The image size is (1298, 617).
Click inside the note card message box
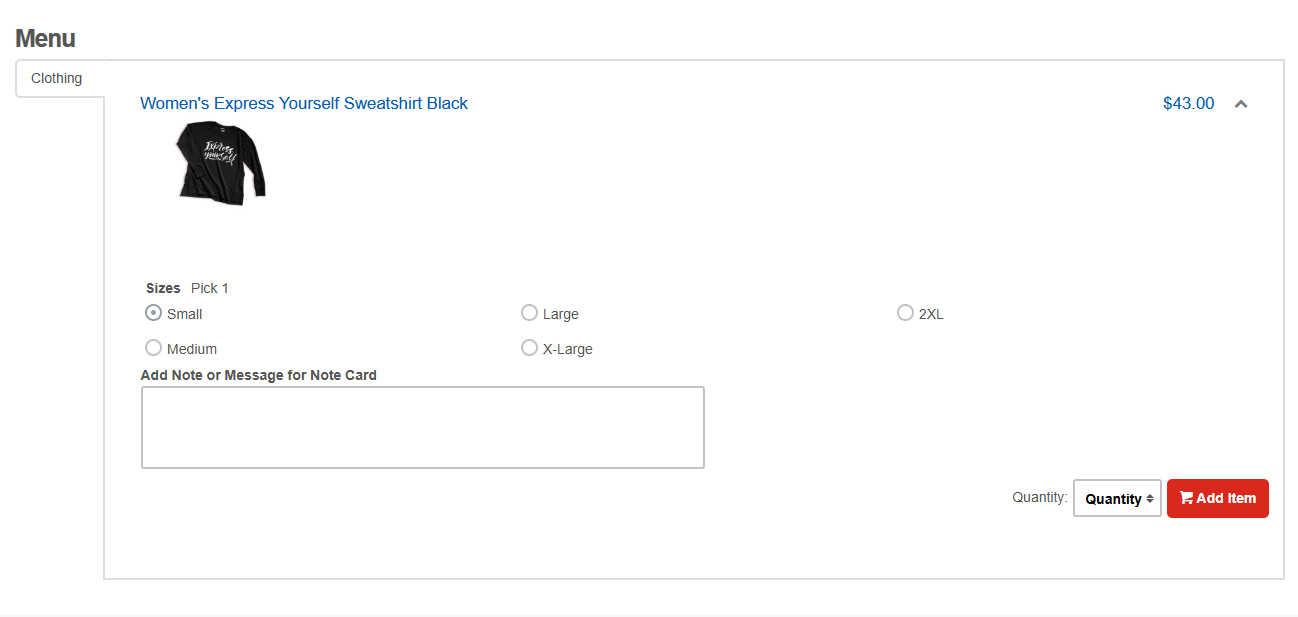pyautogui.click(x=422, y=426)
